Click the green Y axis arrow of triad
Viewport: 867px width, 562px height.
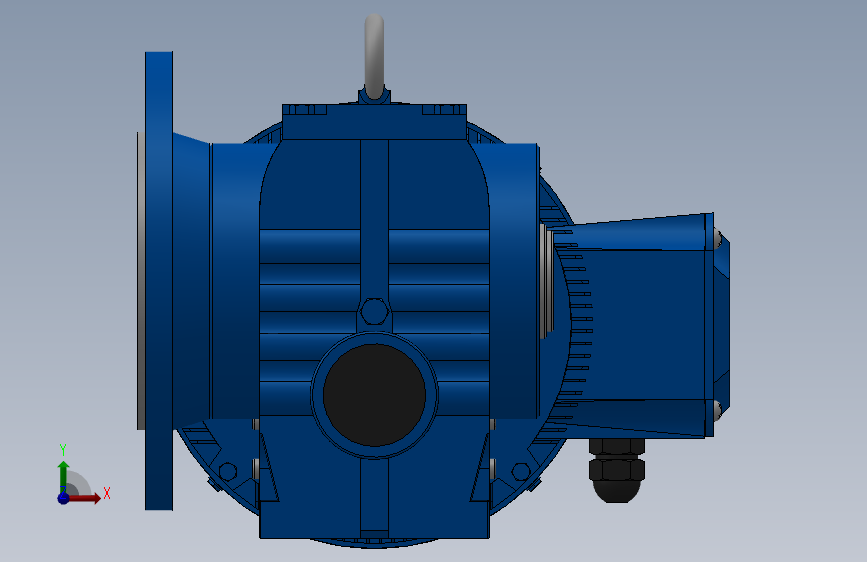coord(63,477)
